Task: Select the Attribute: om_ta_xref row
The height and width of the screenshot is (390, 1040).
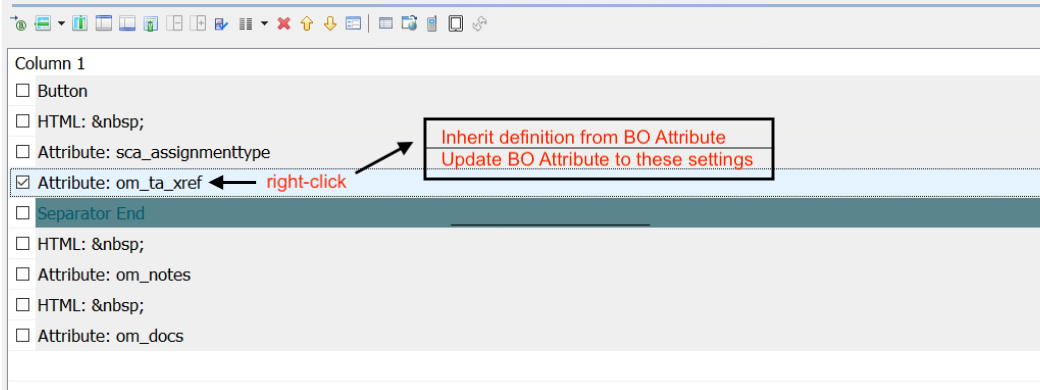Action: click(x=525, y=182)
